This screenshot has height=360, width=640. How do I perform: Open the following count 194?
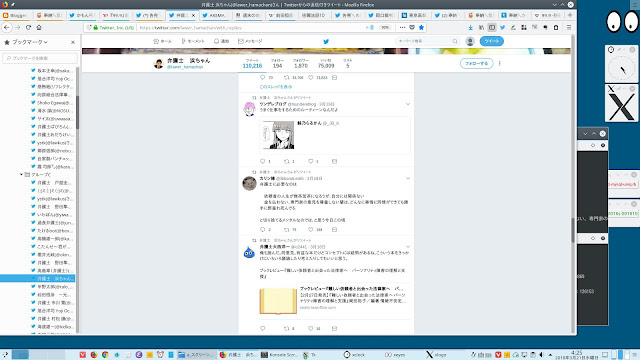(277, 63)
